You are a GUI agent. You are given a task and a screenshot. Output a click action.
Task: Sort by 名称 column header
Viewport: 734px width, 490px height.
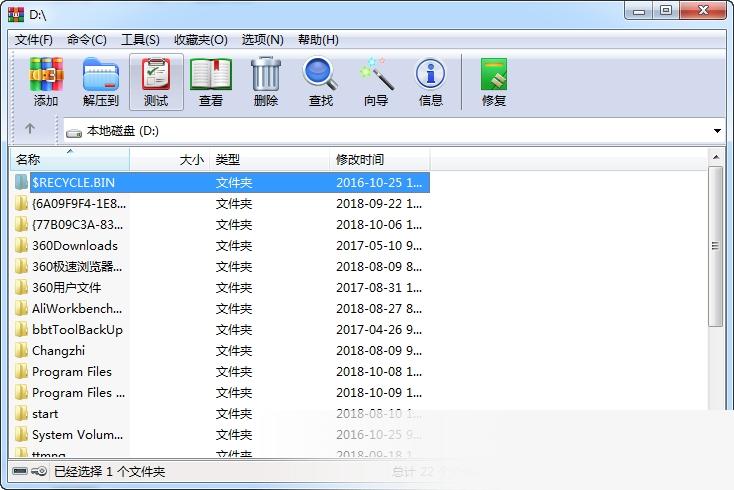[x=70, y=160]
